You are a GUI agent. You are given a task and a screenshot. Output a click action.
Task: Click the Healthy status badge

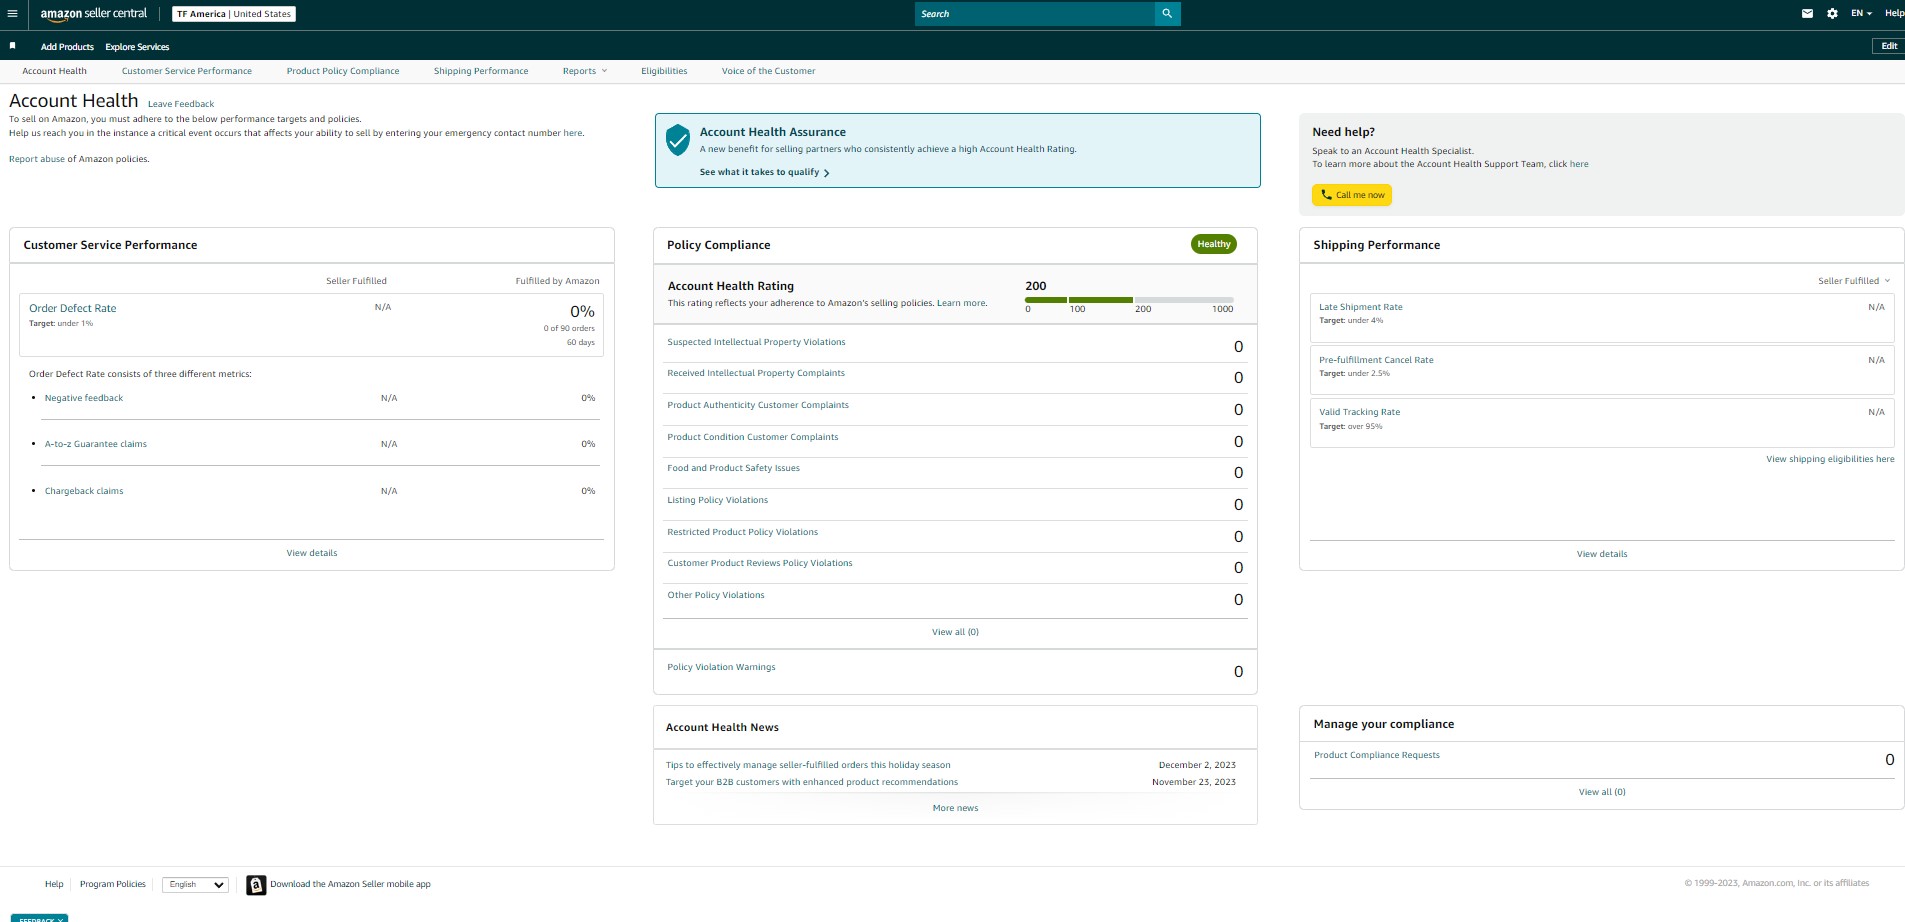coord(1214,244)
